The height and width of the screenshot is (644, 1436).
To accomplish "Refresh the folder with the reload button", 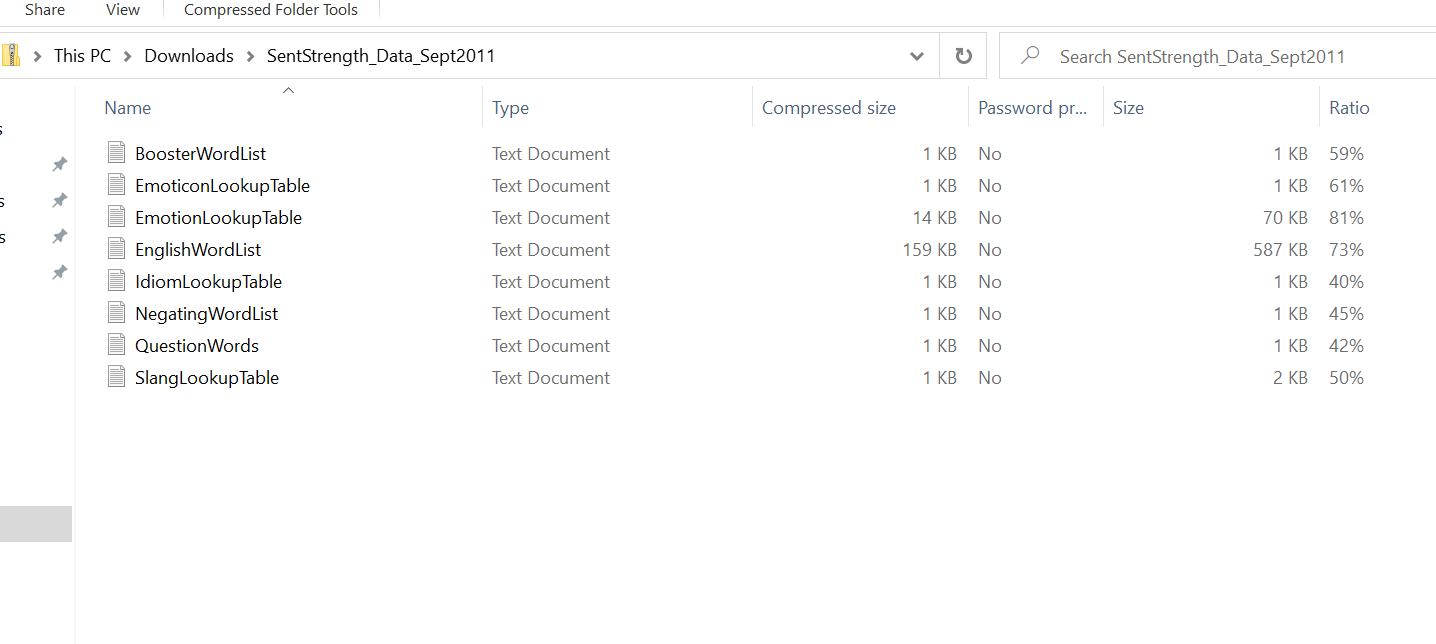I will (963, 56).
